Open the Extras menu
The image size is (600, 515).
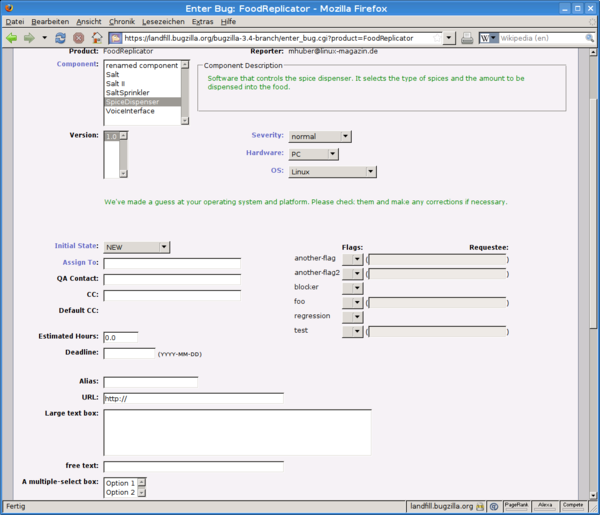click(202, 21)
